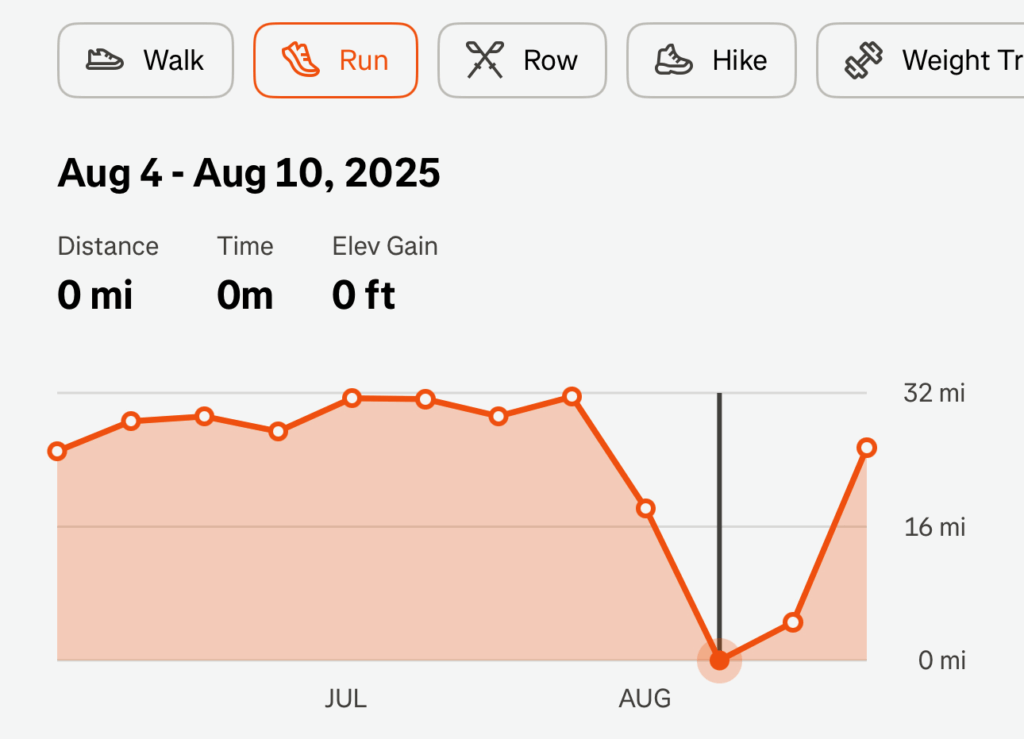Enable the Walk activity filter

(145, 60)
